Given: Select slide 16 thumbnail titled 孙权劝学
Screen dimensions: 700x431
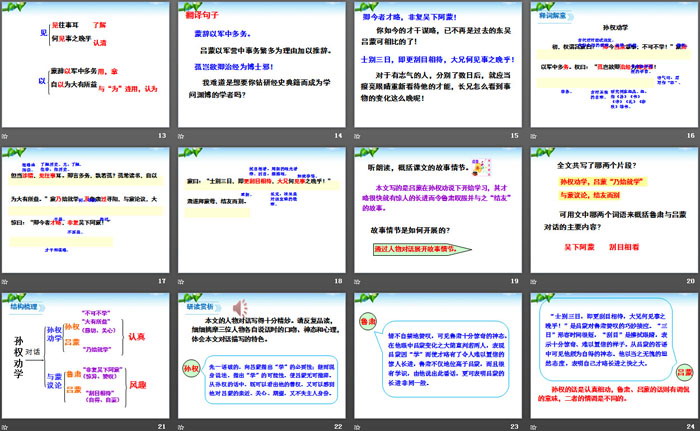Looking at the screenshot, I should coord(614,64).
